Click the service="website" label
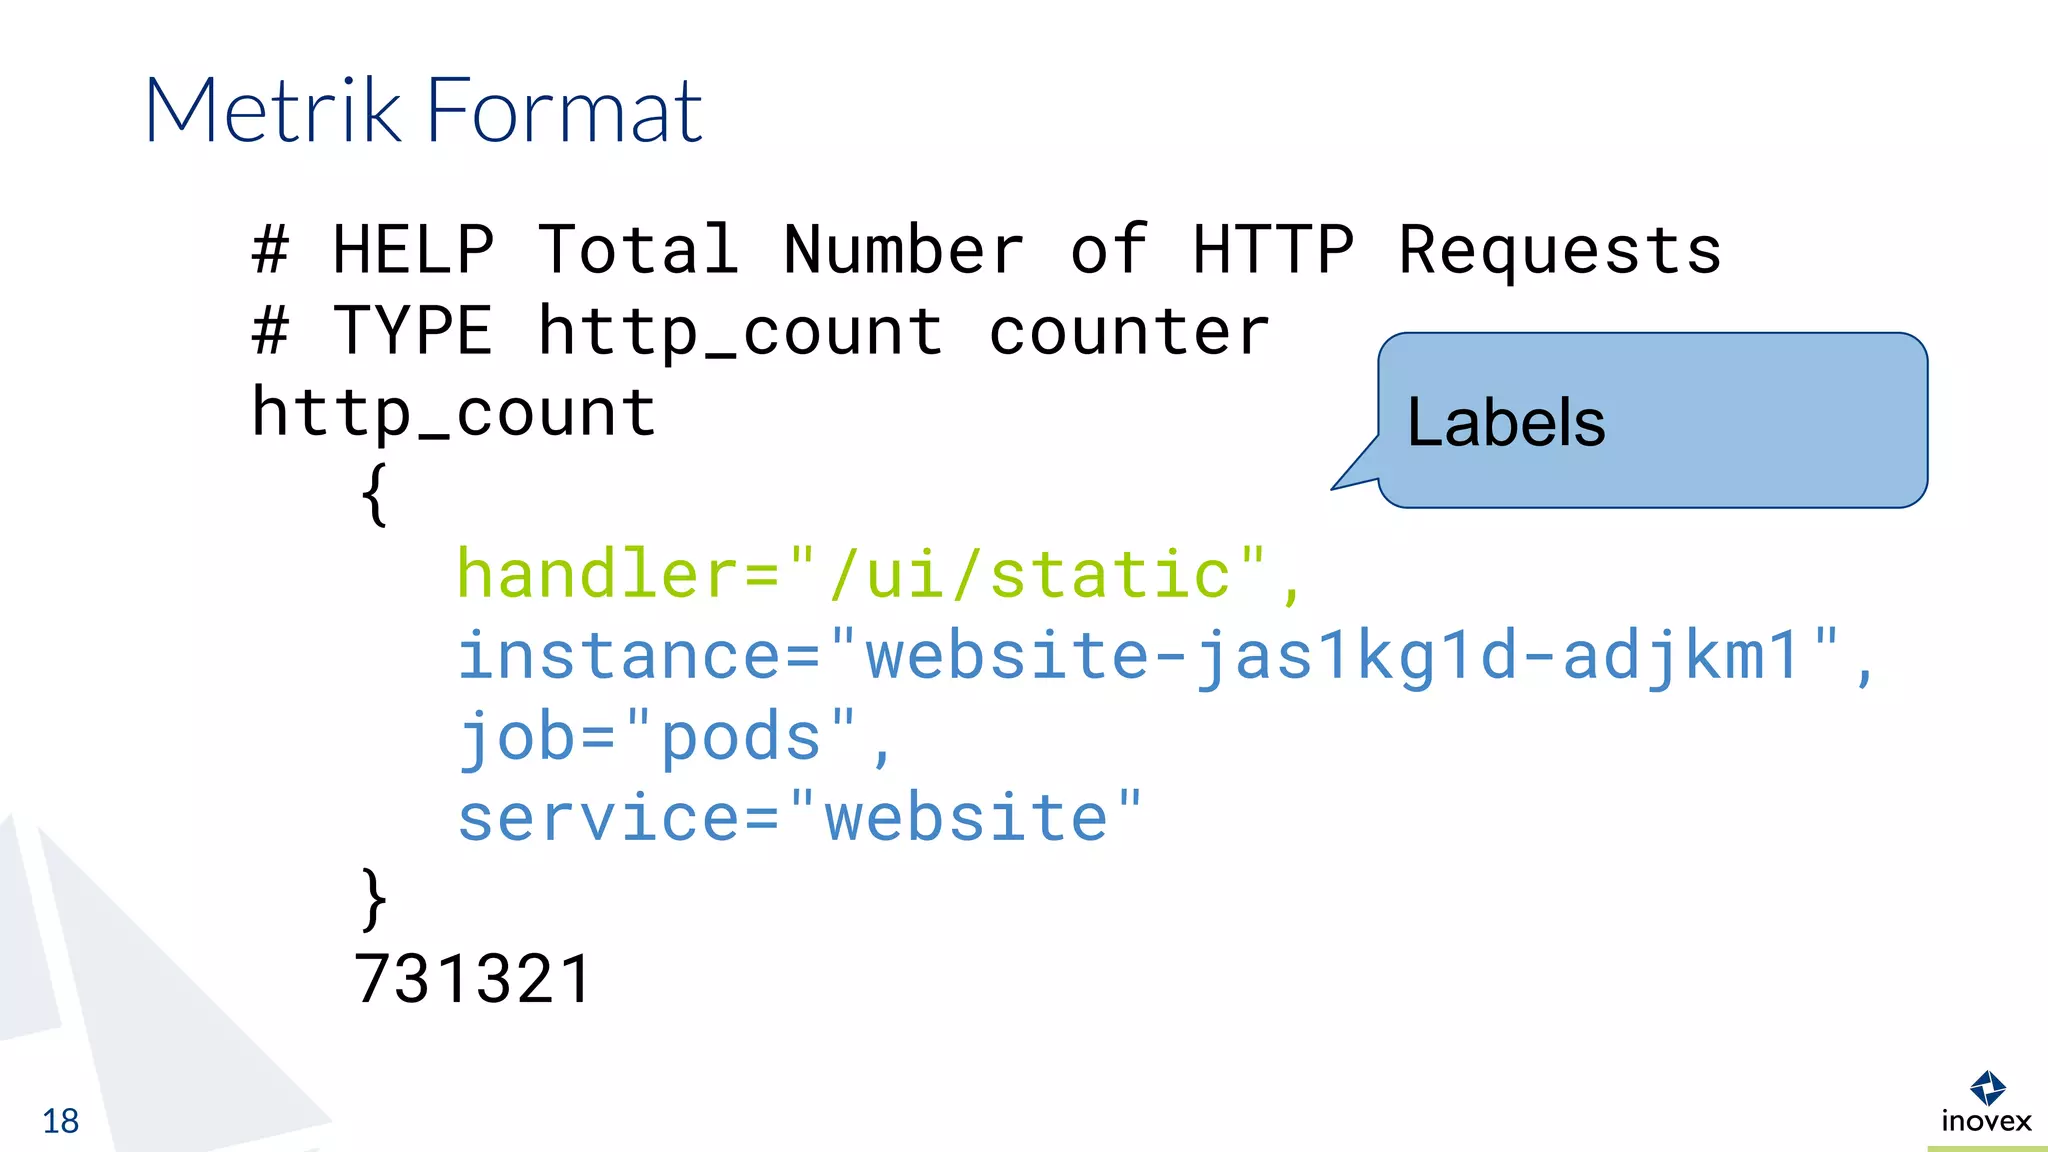The image size is (2048, 1152). [799, 818]
